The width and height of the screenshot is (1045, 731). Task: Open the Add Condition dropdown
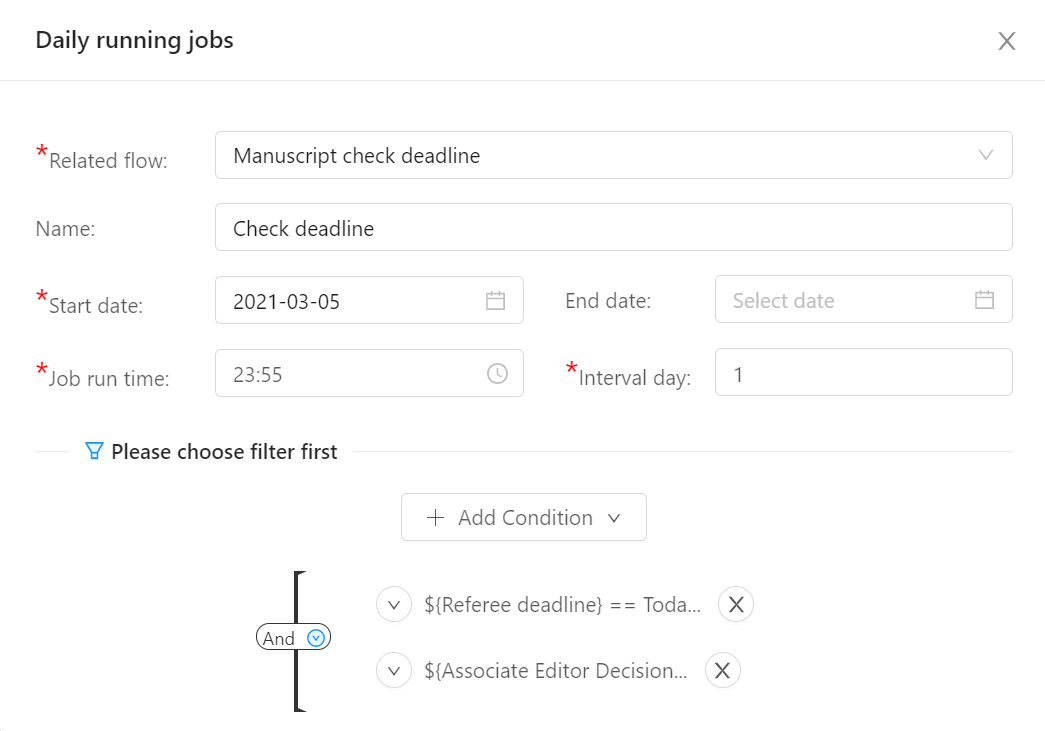tap(524, 517)
